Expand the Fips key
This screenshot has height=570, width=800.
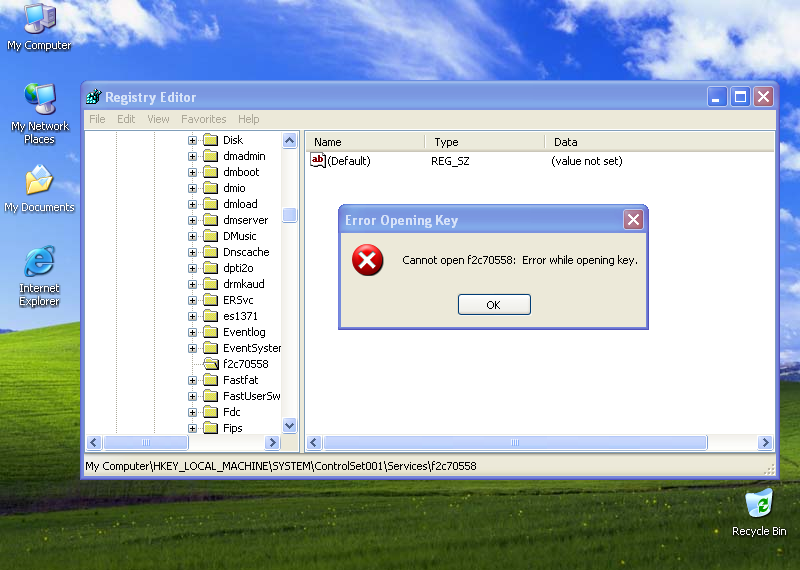(x=192, y=428)
